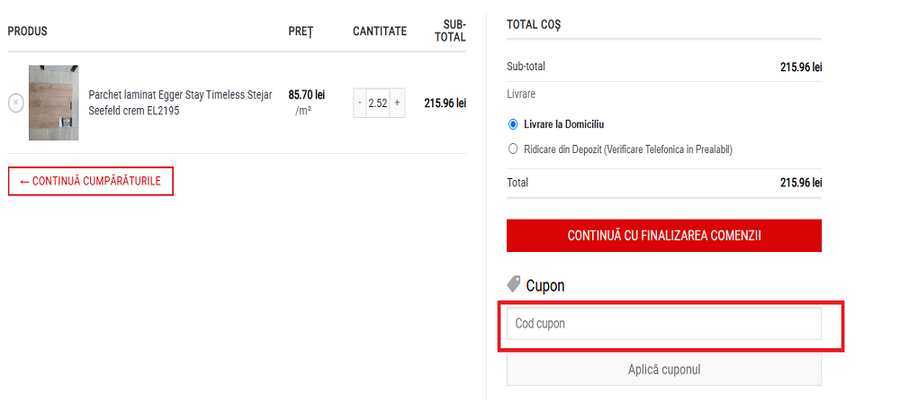Click the Total Coș heading
This screenshot has width=900, height=405.
click(534, 23)
